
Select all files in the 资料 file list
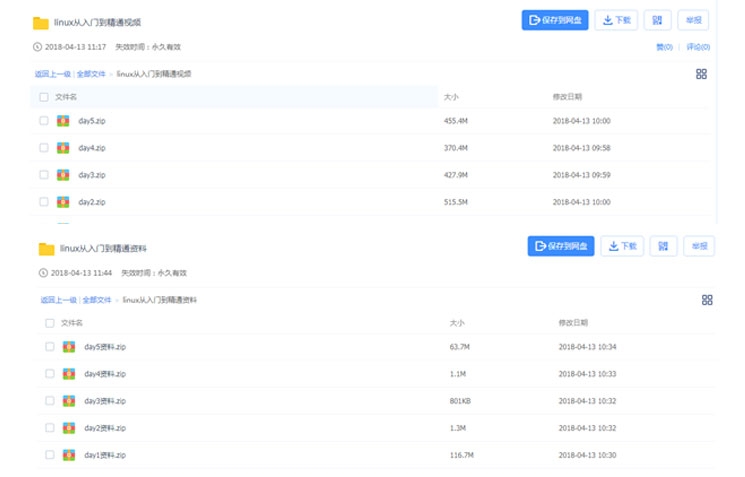[50, 323]
